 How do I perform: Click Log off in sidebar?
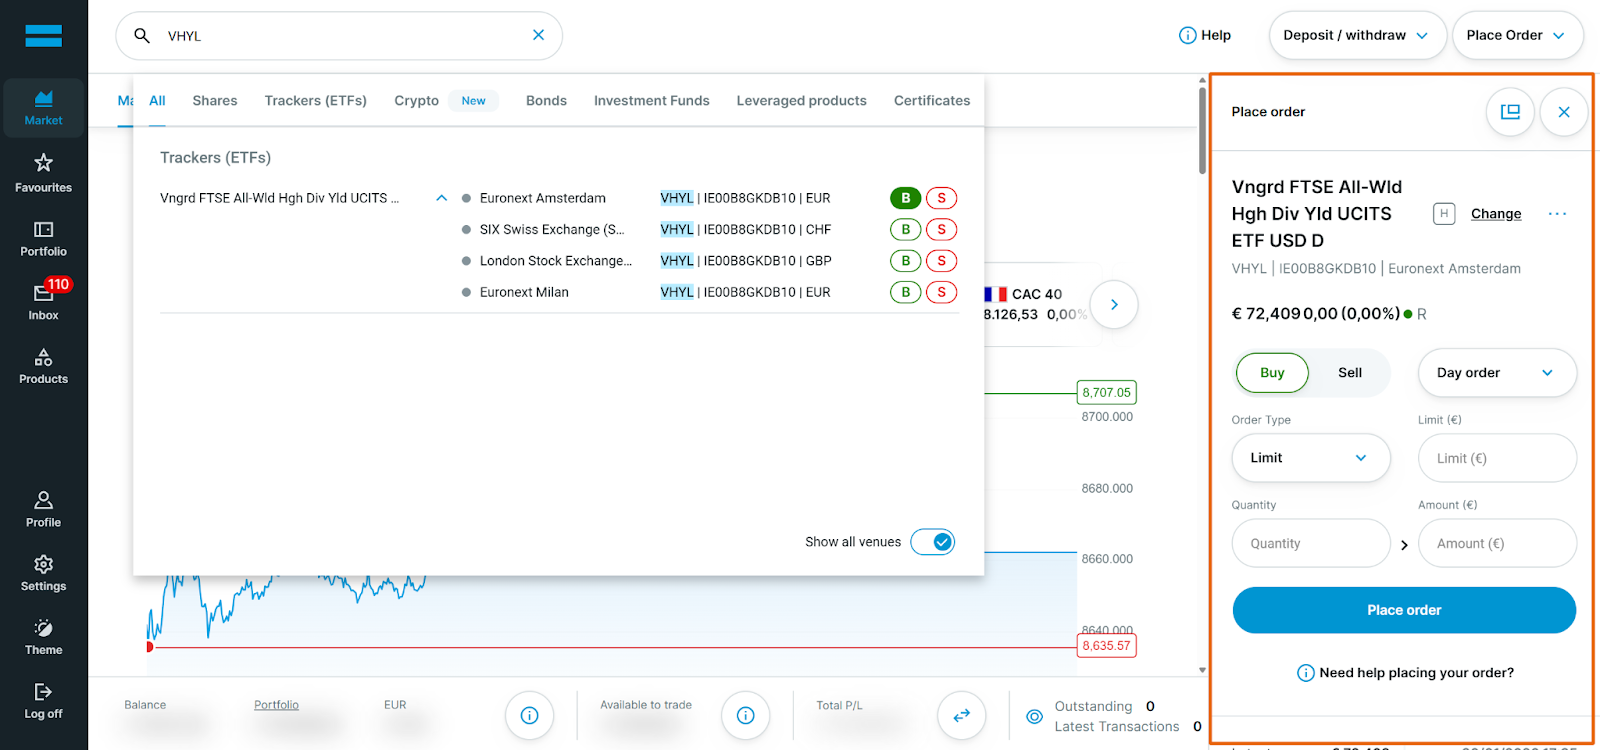43,701
